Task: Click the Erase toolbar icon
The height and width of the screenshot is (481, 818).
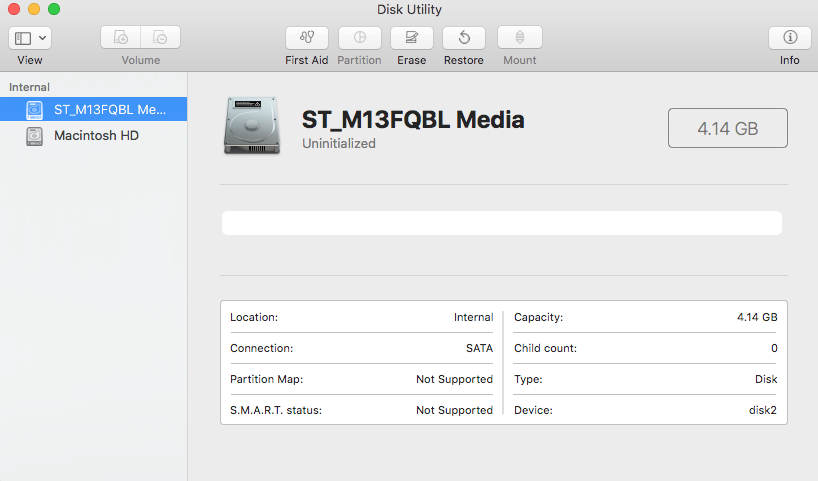Action: pyautogui.click(x=412, y=38)
